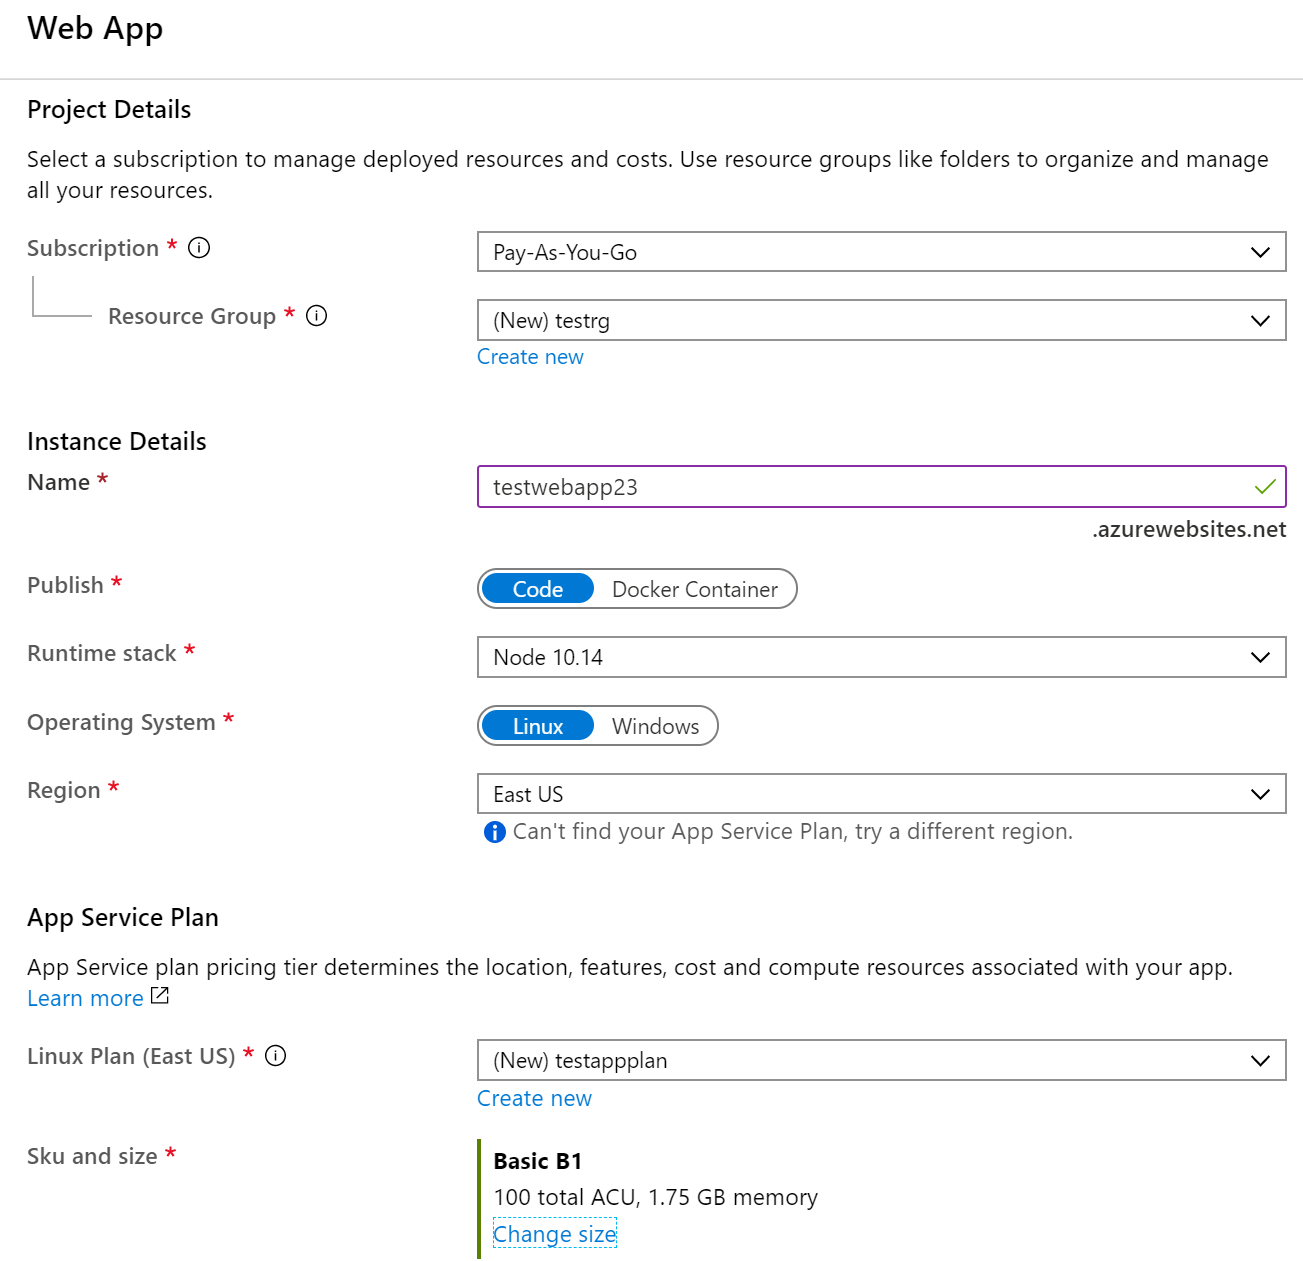This screenshot has width=1303, height=1261.
Task: Click the Linux Plan info icon
Action: (x=276, y=1055)
